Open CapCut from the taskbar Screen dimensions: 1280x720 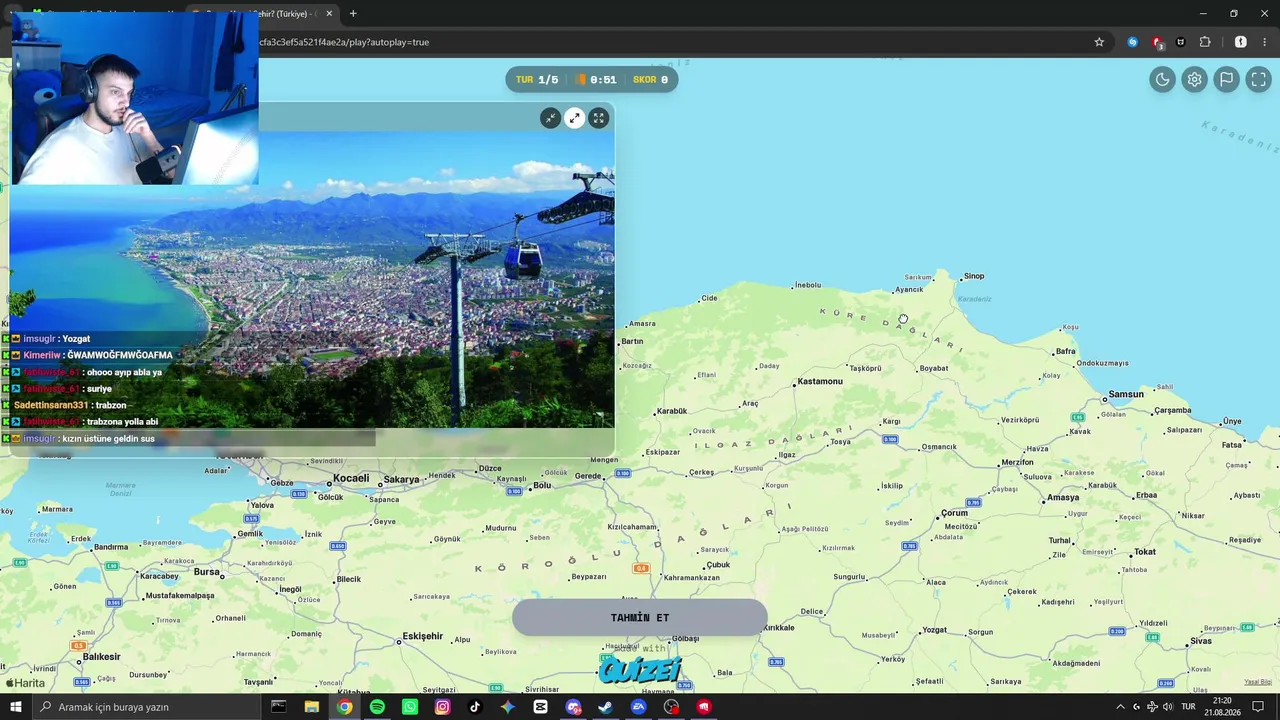(541, 707)
